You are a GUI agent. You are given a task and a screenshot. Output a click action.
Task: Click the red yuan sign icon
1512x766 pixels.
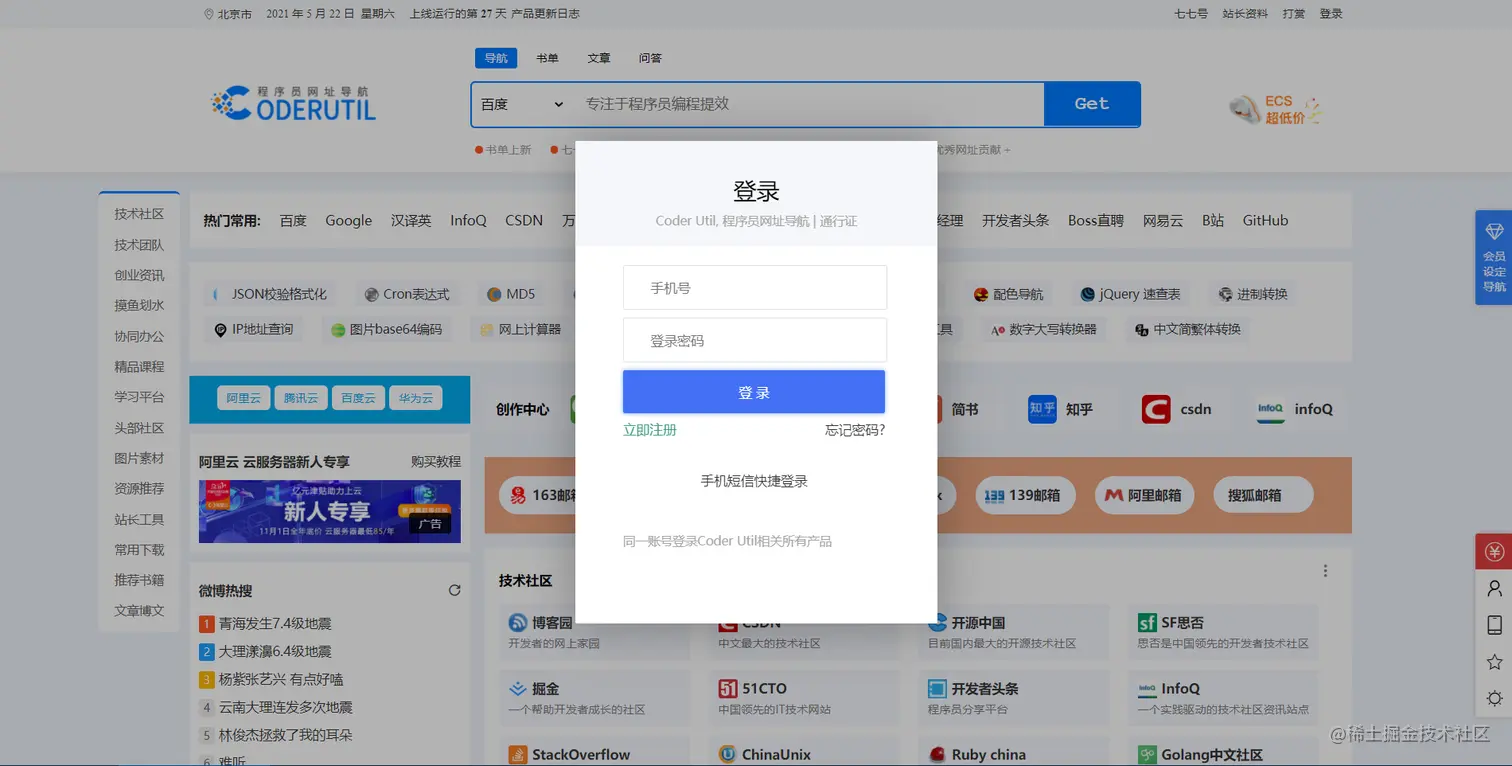1494,552
